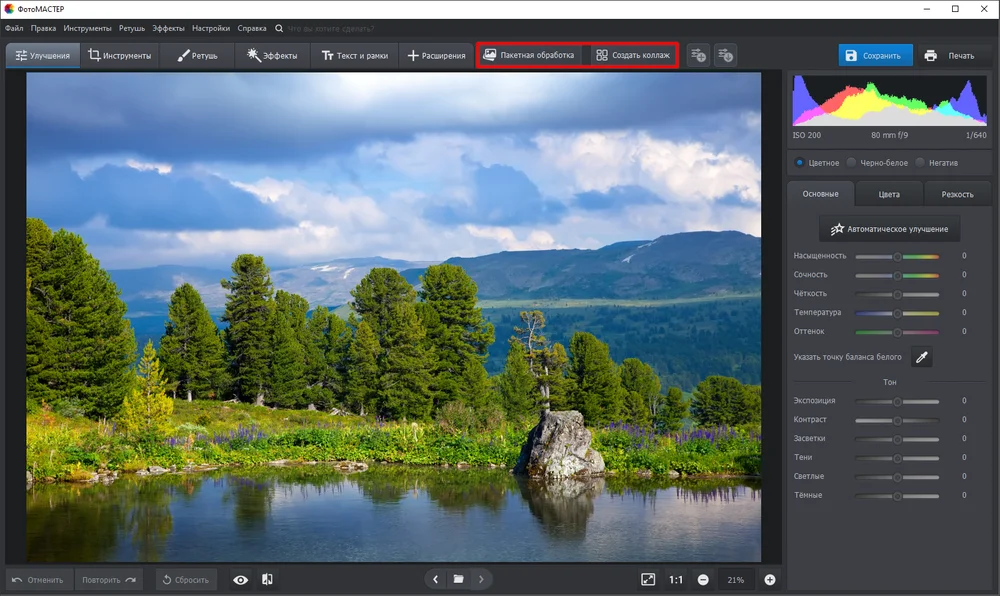Go to the previous photo with the left arrow
1000x596 pixels.
tap(436, 579)
